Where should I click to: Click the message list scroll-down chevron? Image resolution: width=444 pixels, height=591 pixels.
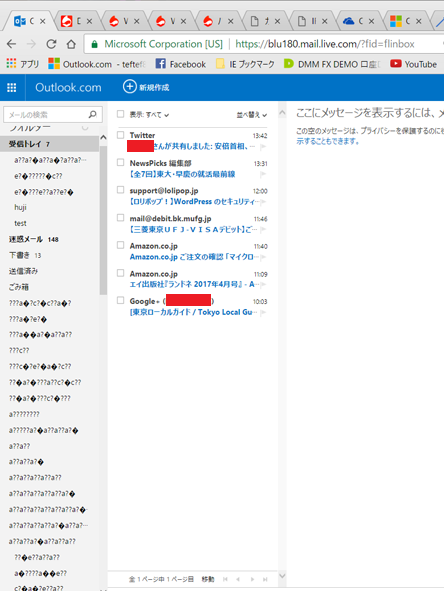tap(282, 576)
